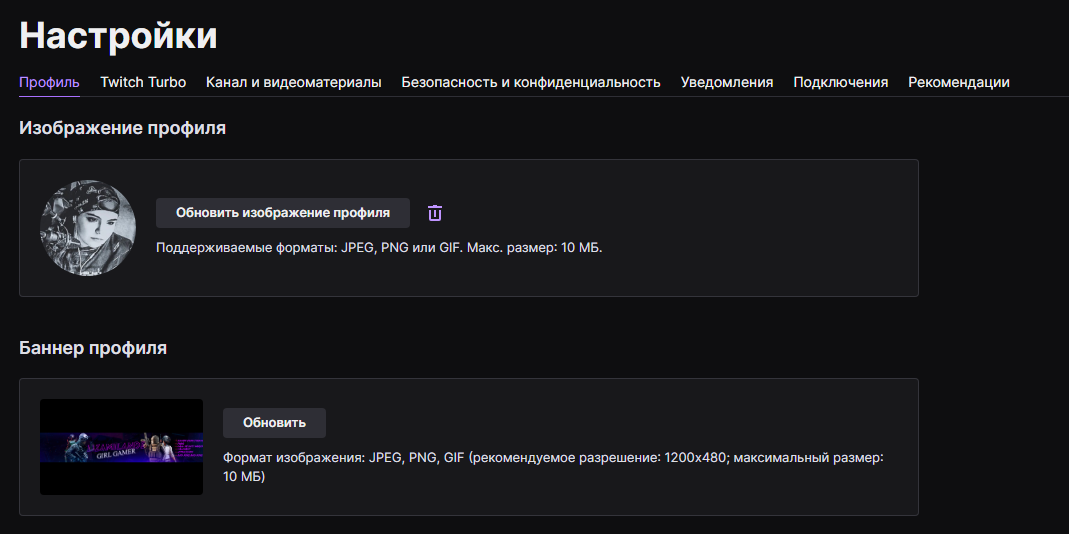This screenshot has height=534, width=1069.
Task: Select the "Уведомления" tab
Action: click(x=727, y=82)
